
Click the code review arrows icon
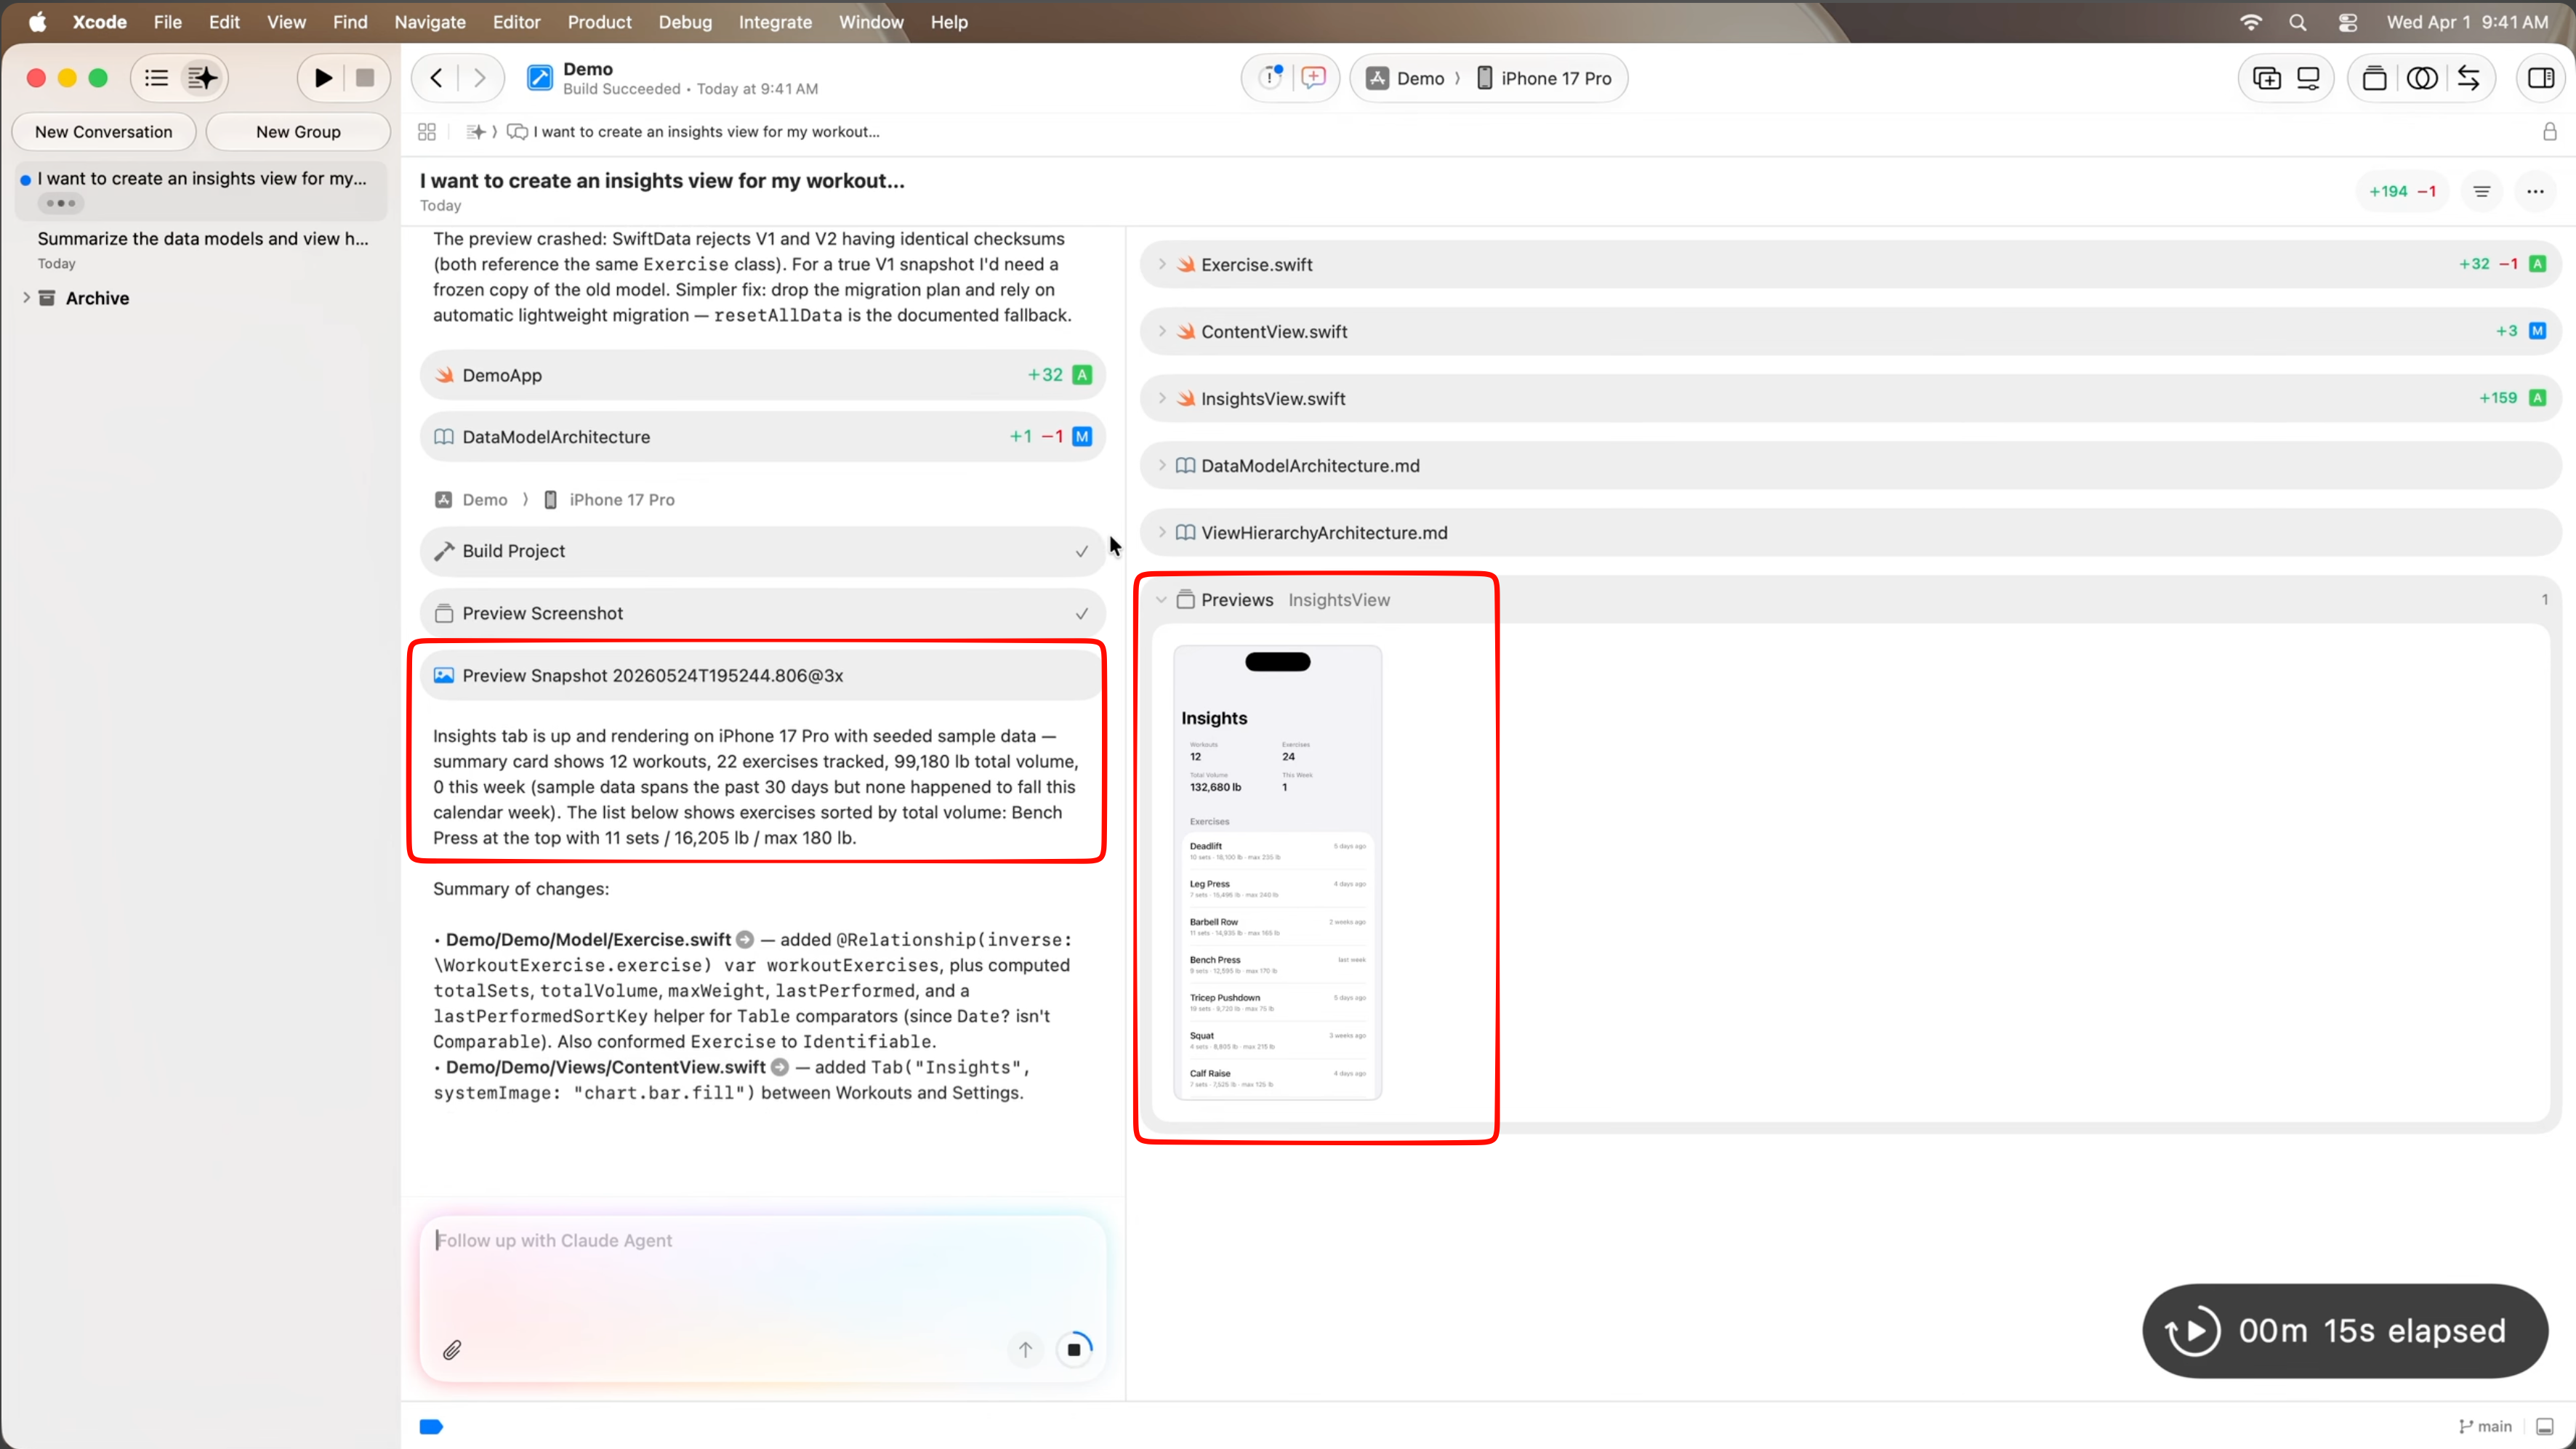coord(2468,78)
